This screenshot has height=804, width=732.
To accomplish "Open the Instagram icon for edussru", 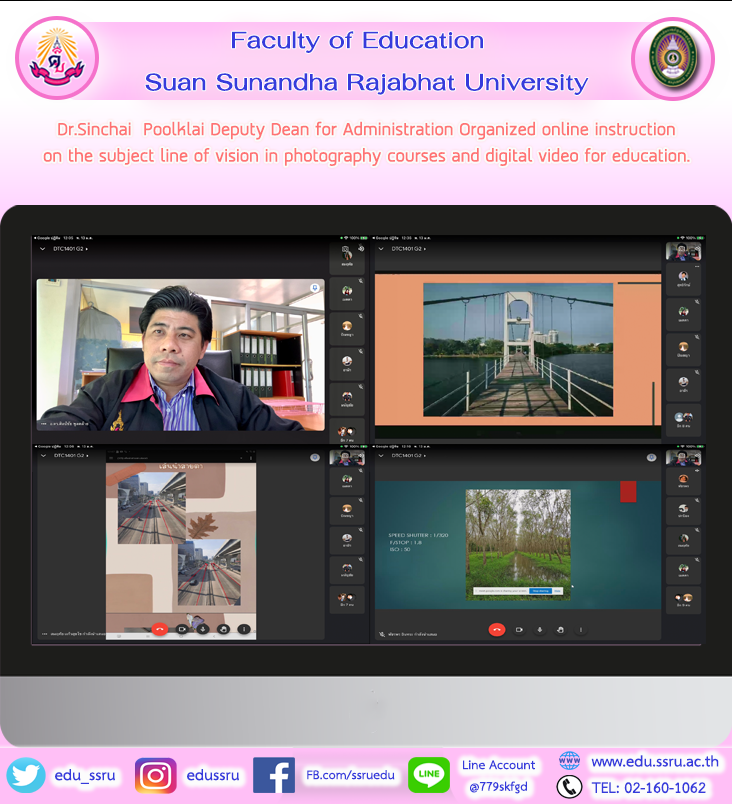I will tap(156, 775).
